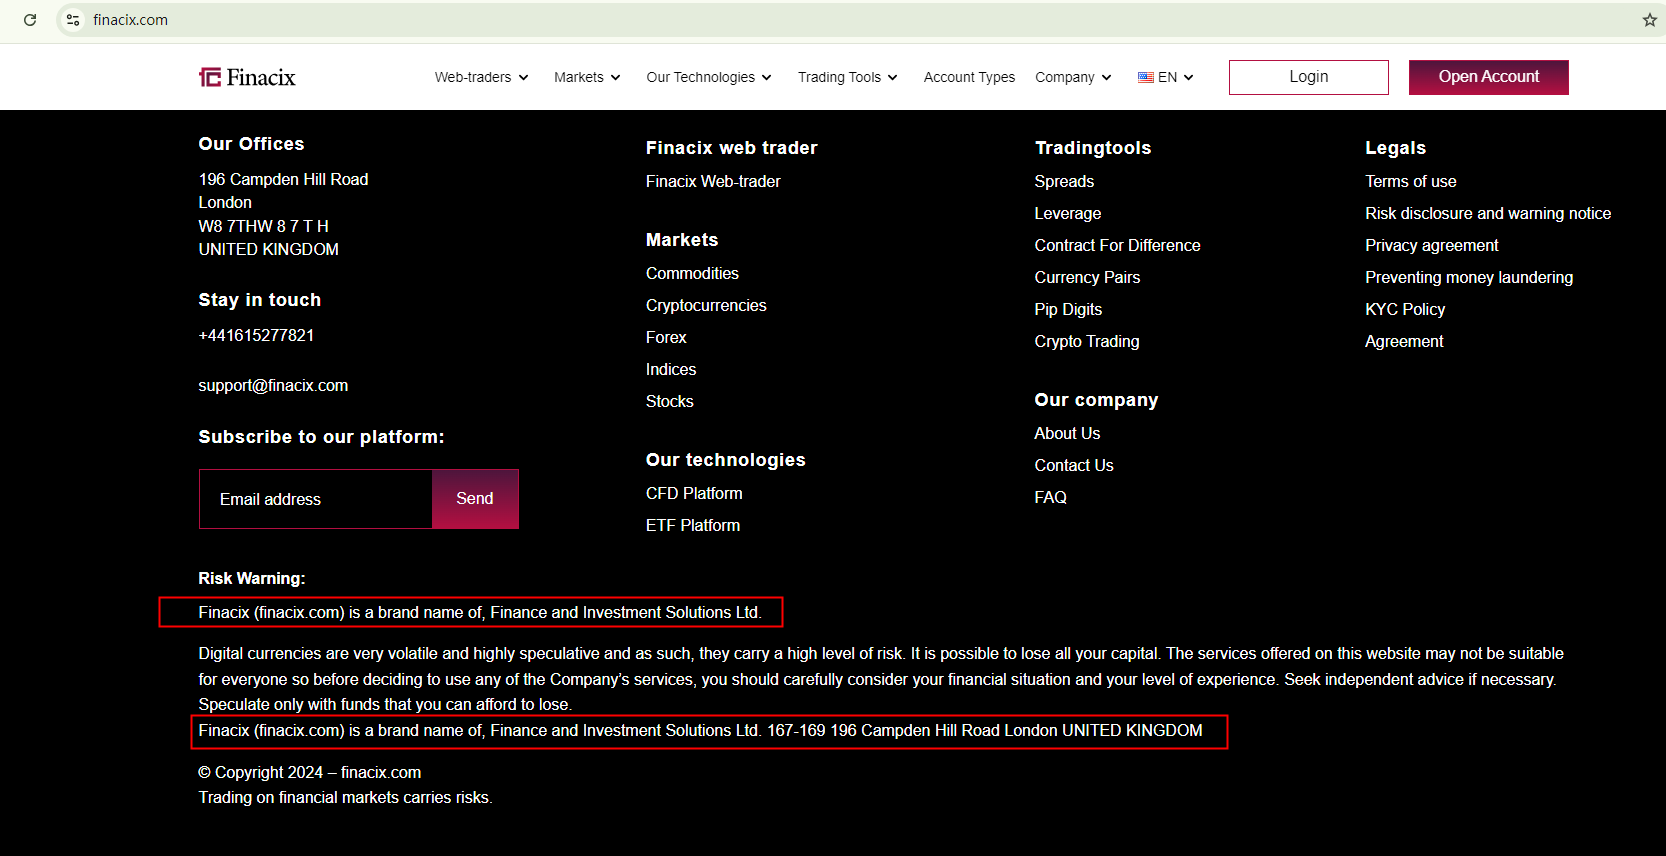Click the support@finacix.com email link

click(273, 385)
